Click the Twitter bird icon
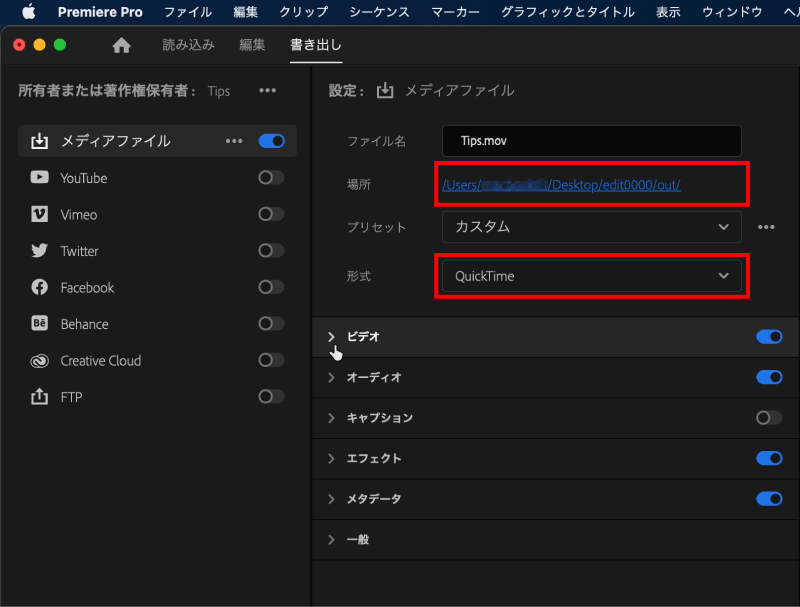Image resolution: width=800 pixels, height=607 pixels. (39, 250)
